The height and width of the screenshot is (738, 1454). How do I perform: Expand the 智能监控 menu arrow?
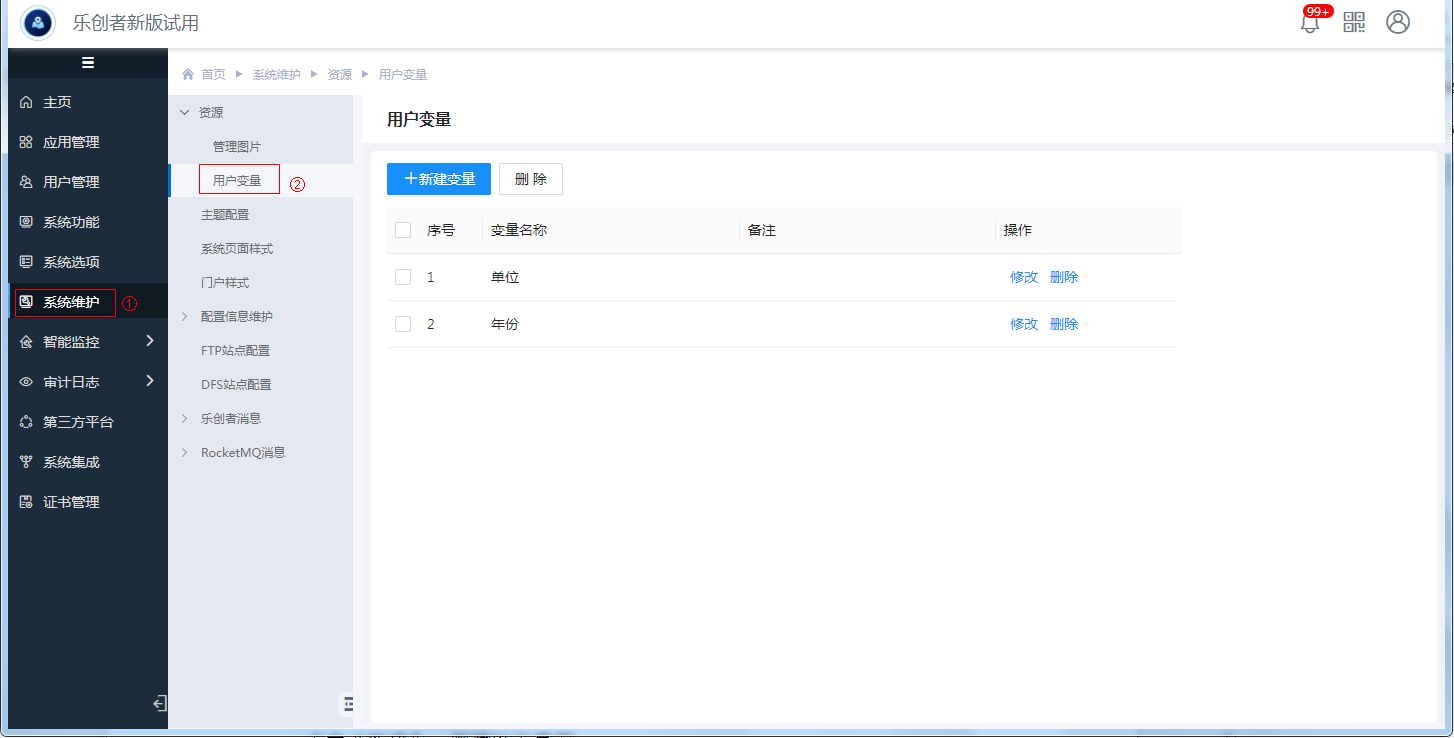[150, 341]
